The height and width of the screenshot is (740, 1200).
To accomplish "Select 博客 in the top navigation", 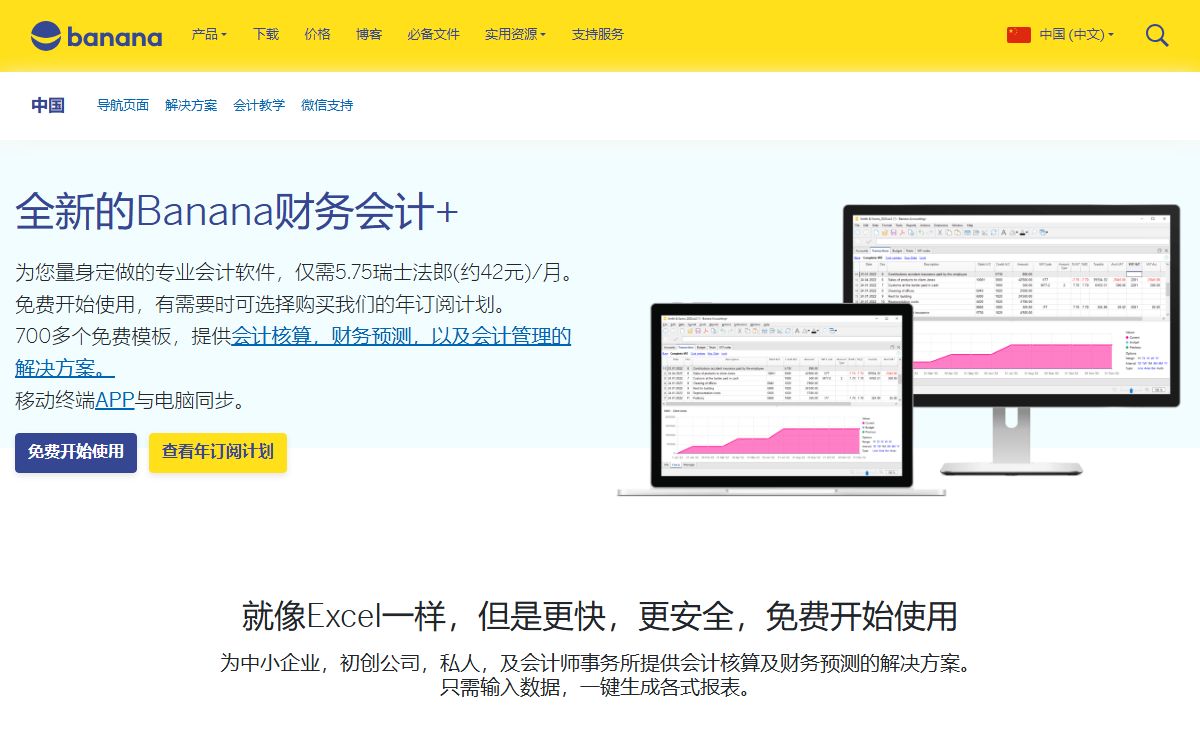I will [x=369, y=34].
